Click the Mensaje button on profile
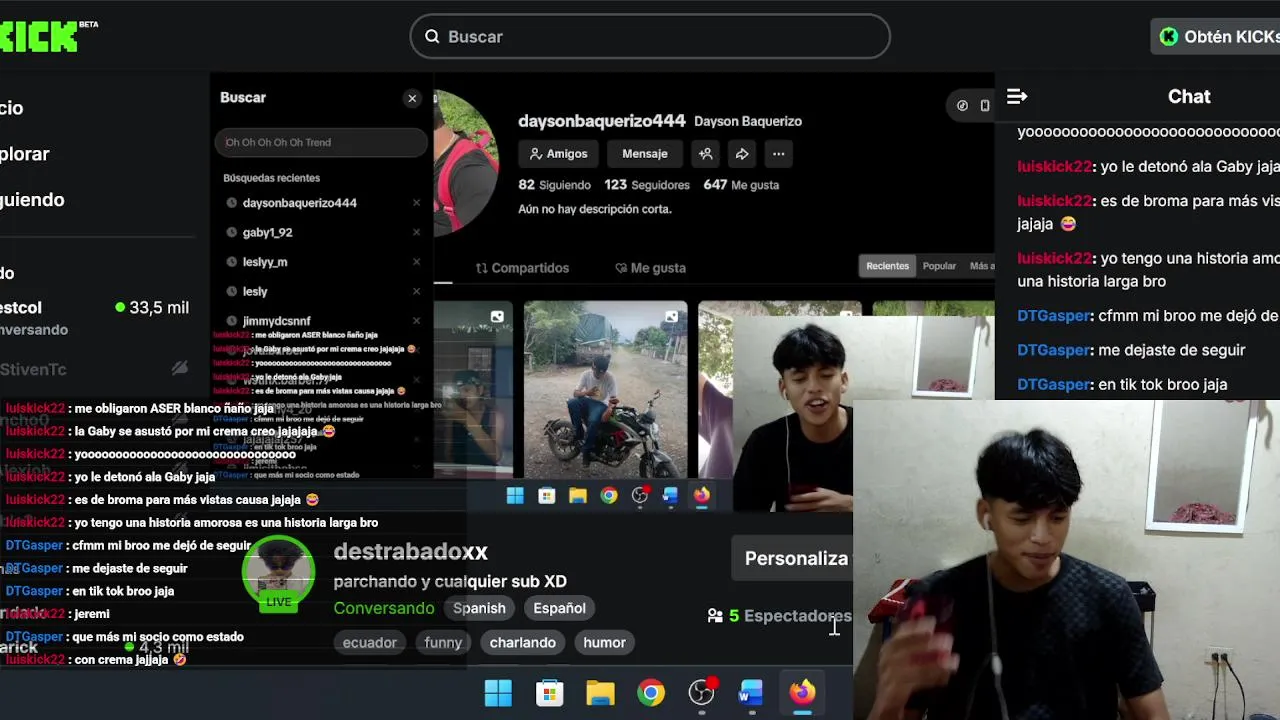Viewport: 1280px width, 720px height. tap(645, 154)
